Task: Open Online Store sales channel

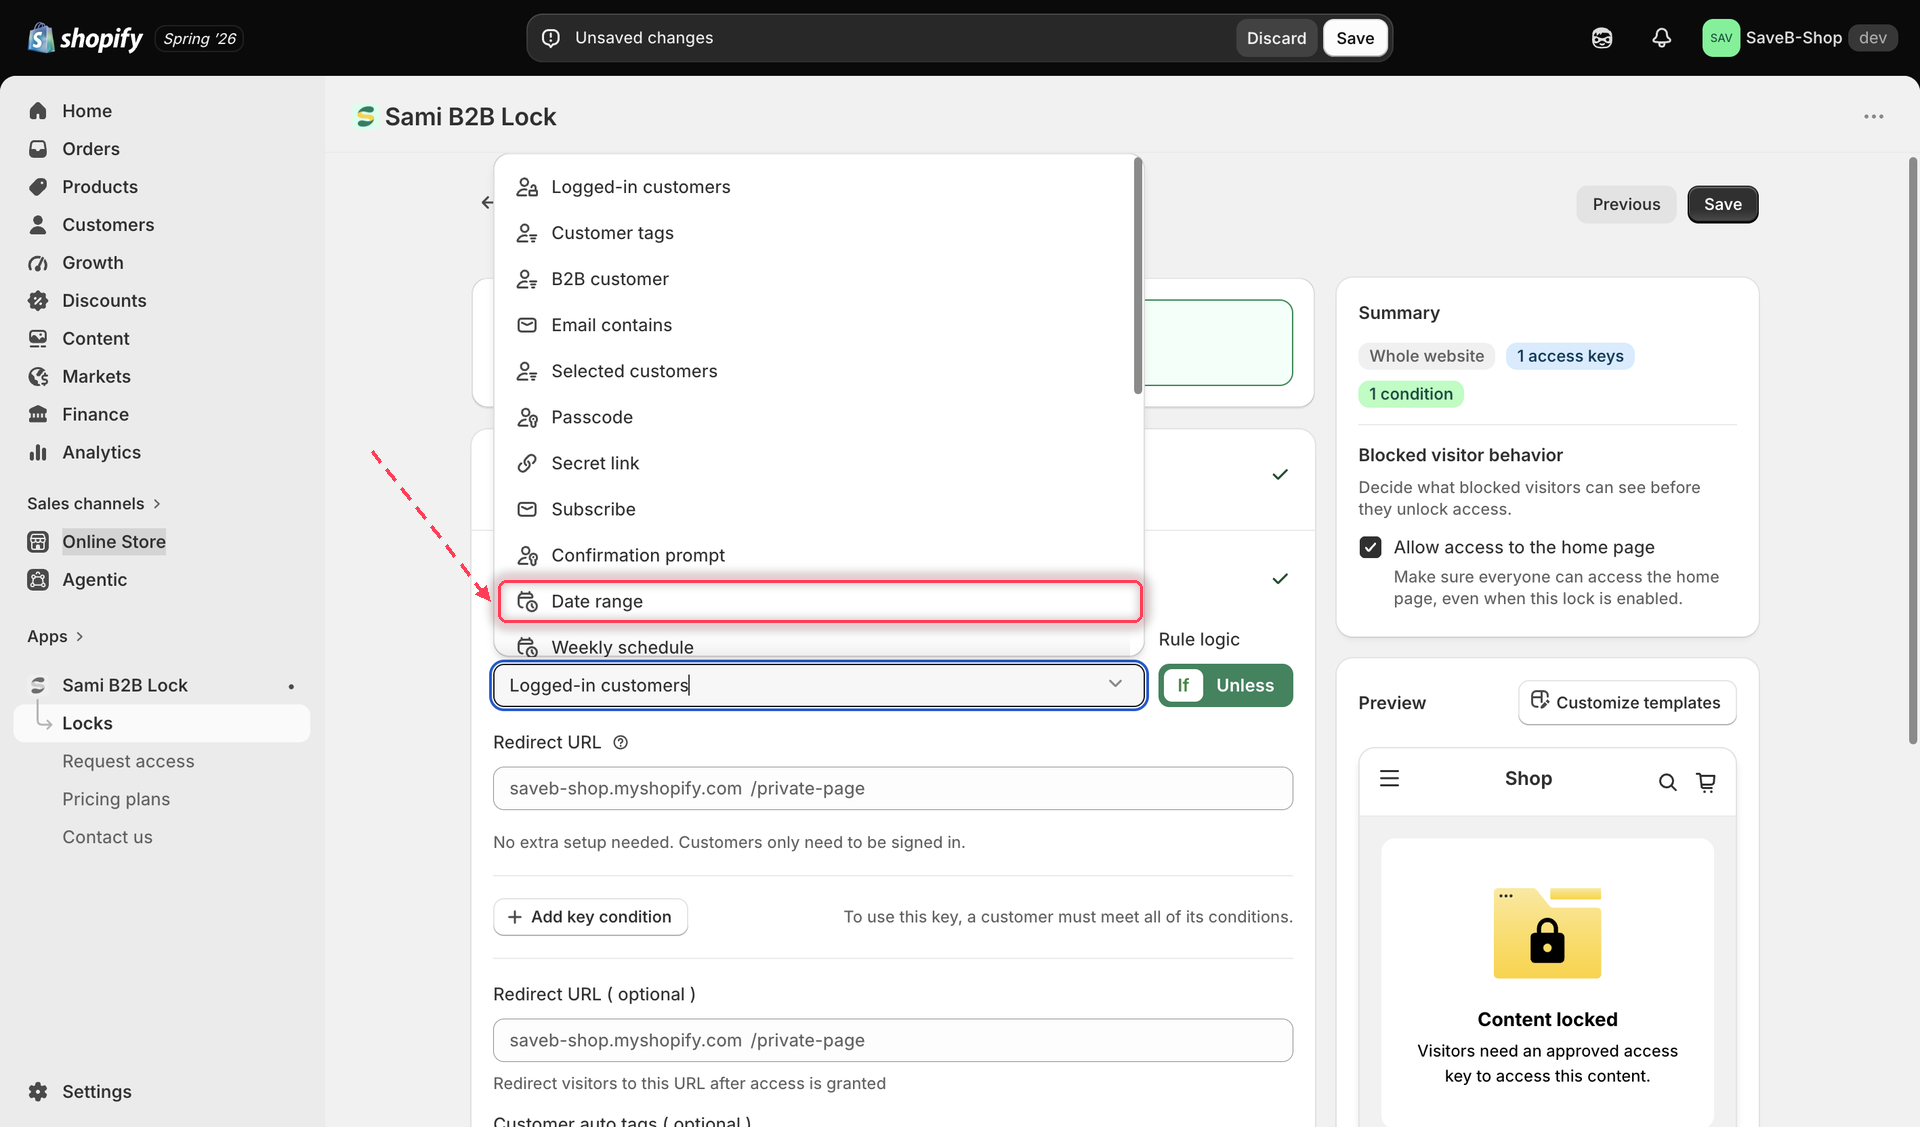Action: [x=114, y=542]
